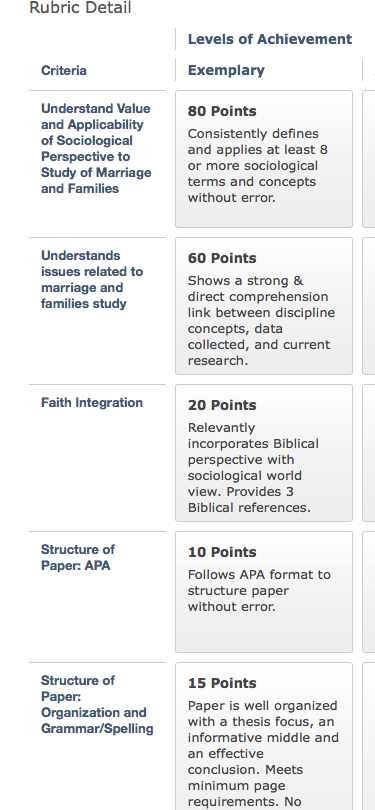Select the 80 Points exemplary cell
This screenshot has height=810, width=375.
pos(264,159)
